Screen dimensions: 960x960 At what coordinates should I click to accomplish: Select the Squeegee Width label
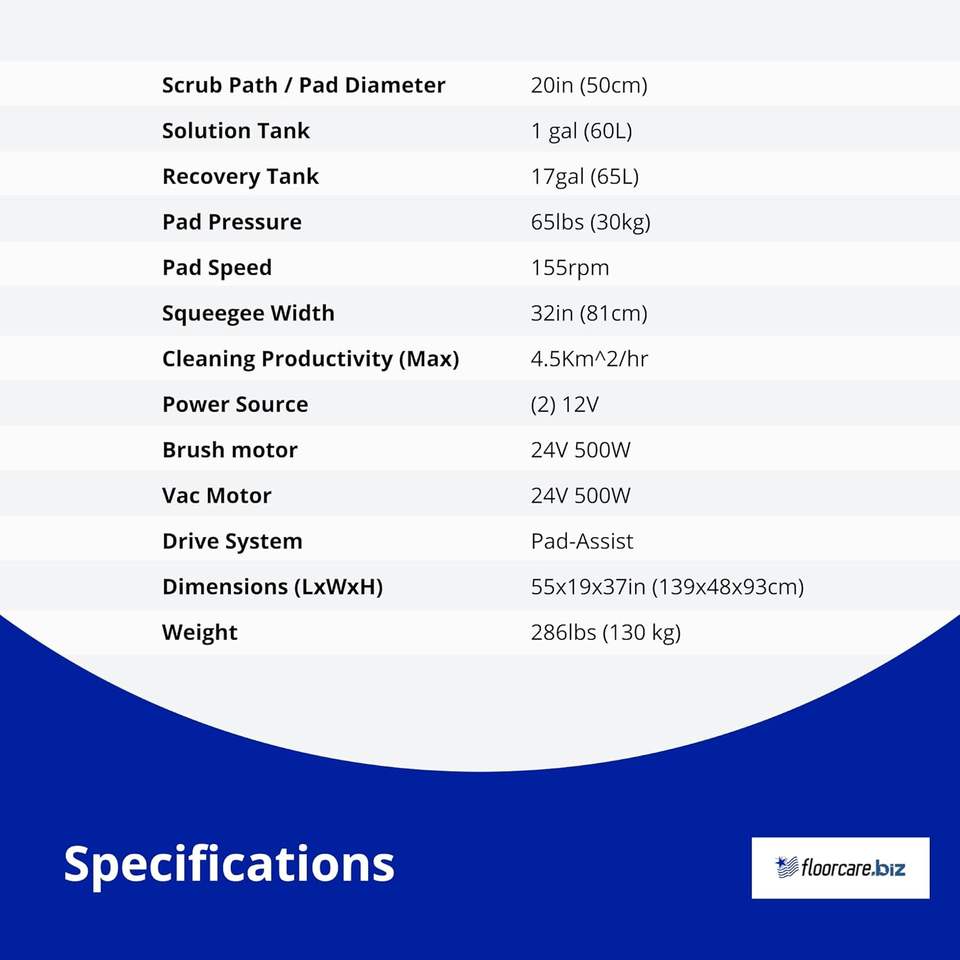coord(248,313)
